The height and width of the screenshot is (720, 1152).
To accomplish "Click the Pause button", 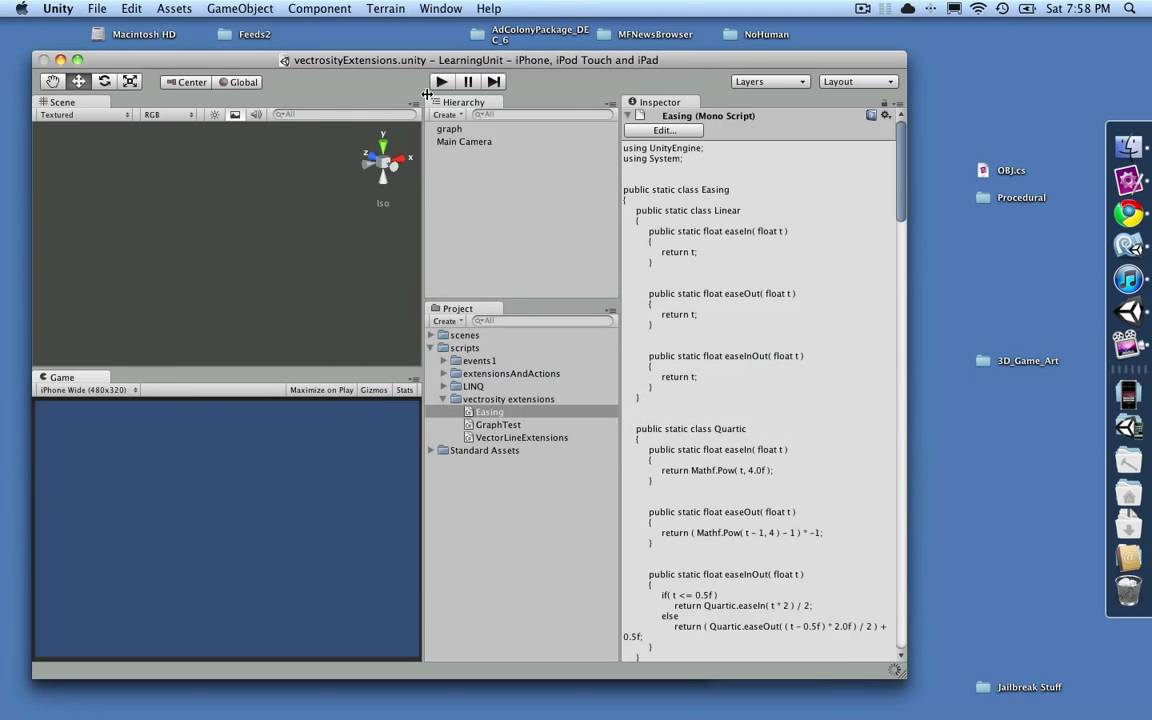I will (x=468, y=82).
